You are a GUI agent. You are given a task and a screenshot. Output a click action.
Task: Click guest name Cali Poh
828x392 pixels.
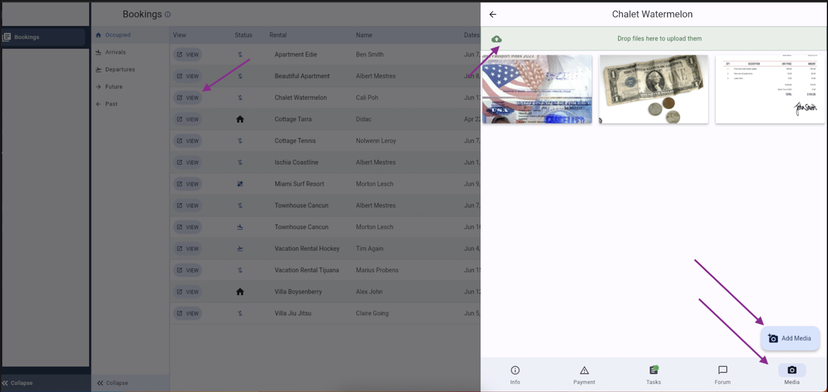point(367,98)
